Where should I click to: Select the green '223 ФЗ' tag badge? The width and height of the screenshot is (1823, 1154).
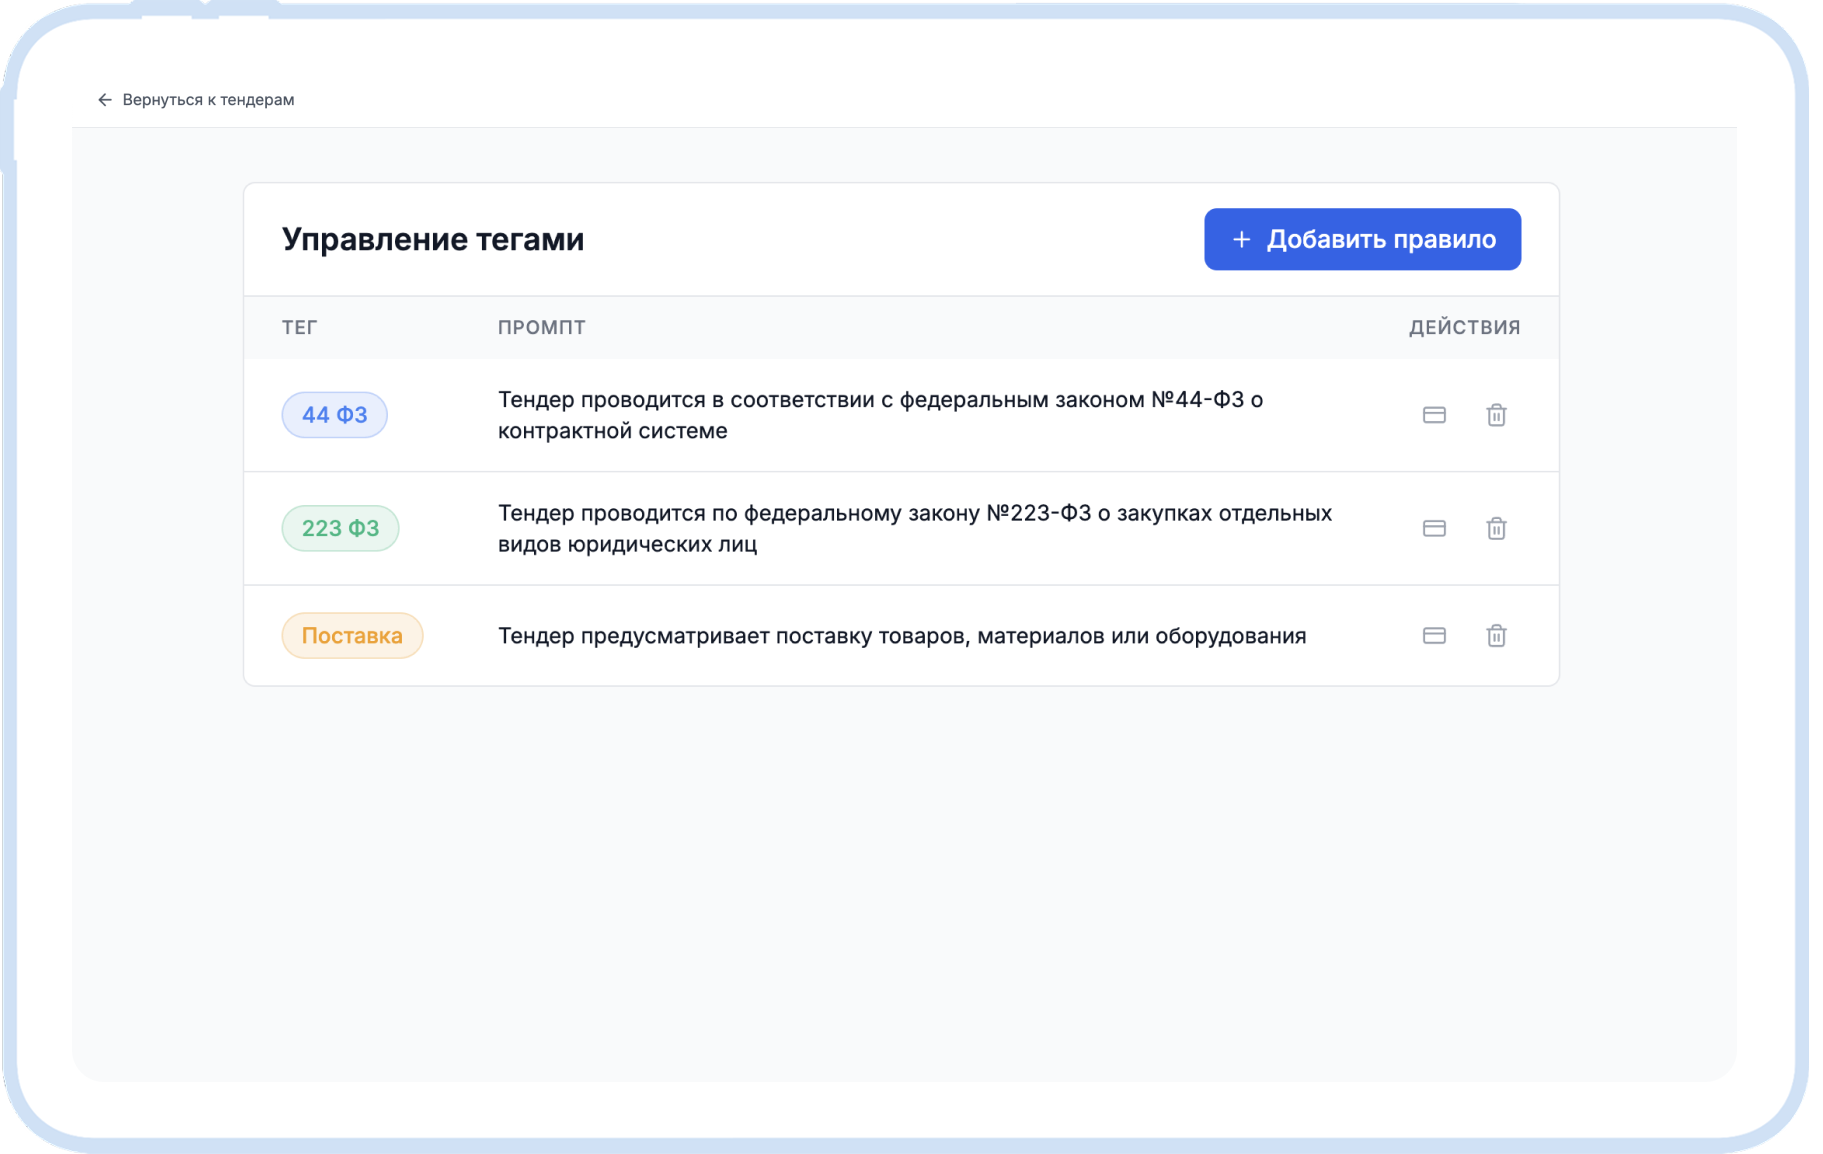pos(340,528)
